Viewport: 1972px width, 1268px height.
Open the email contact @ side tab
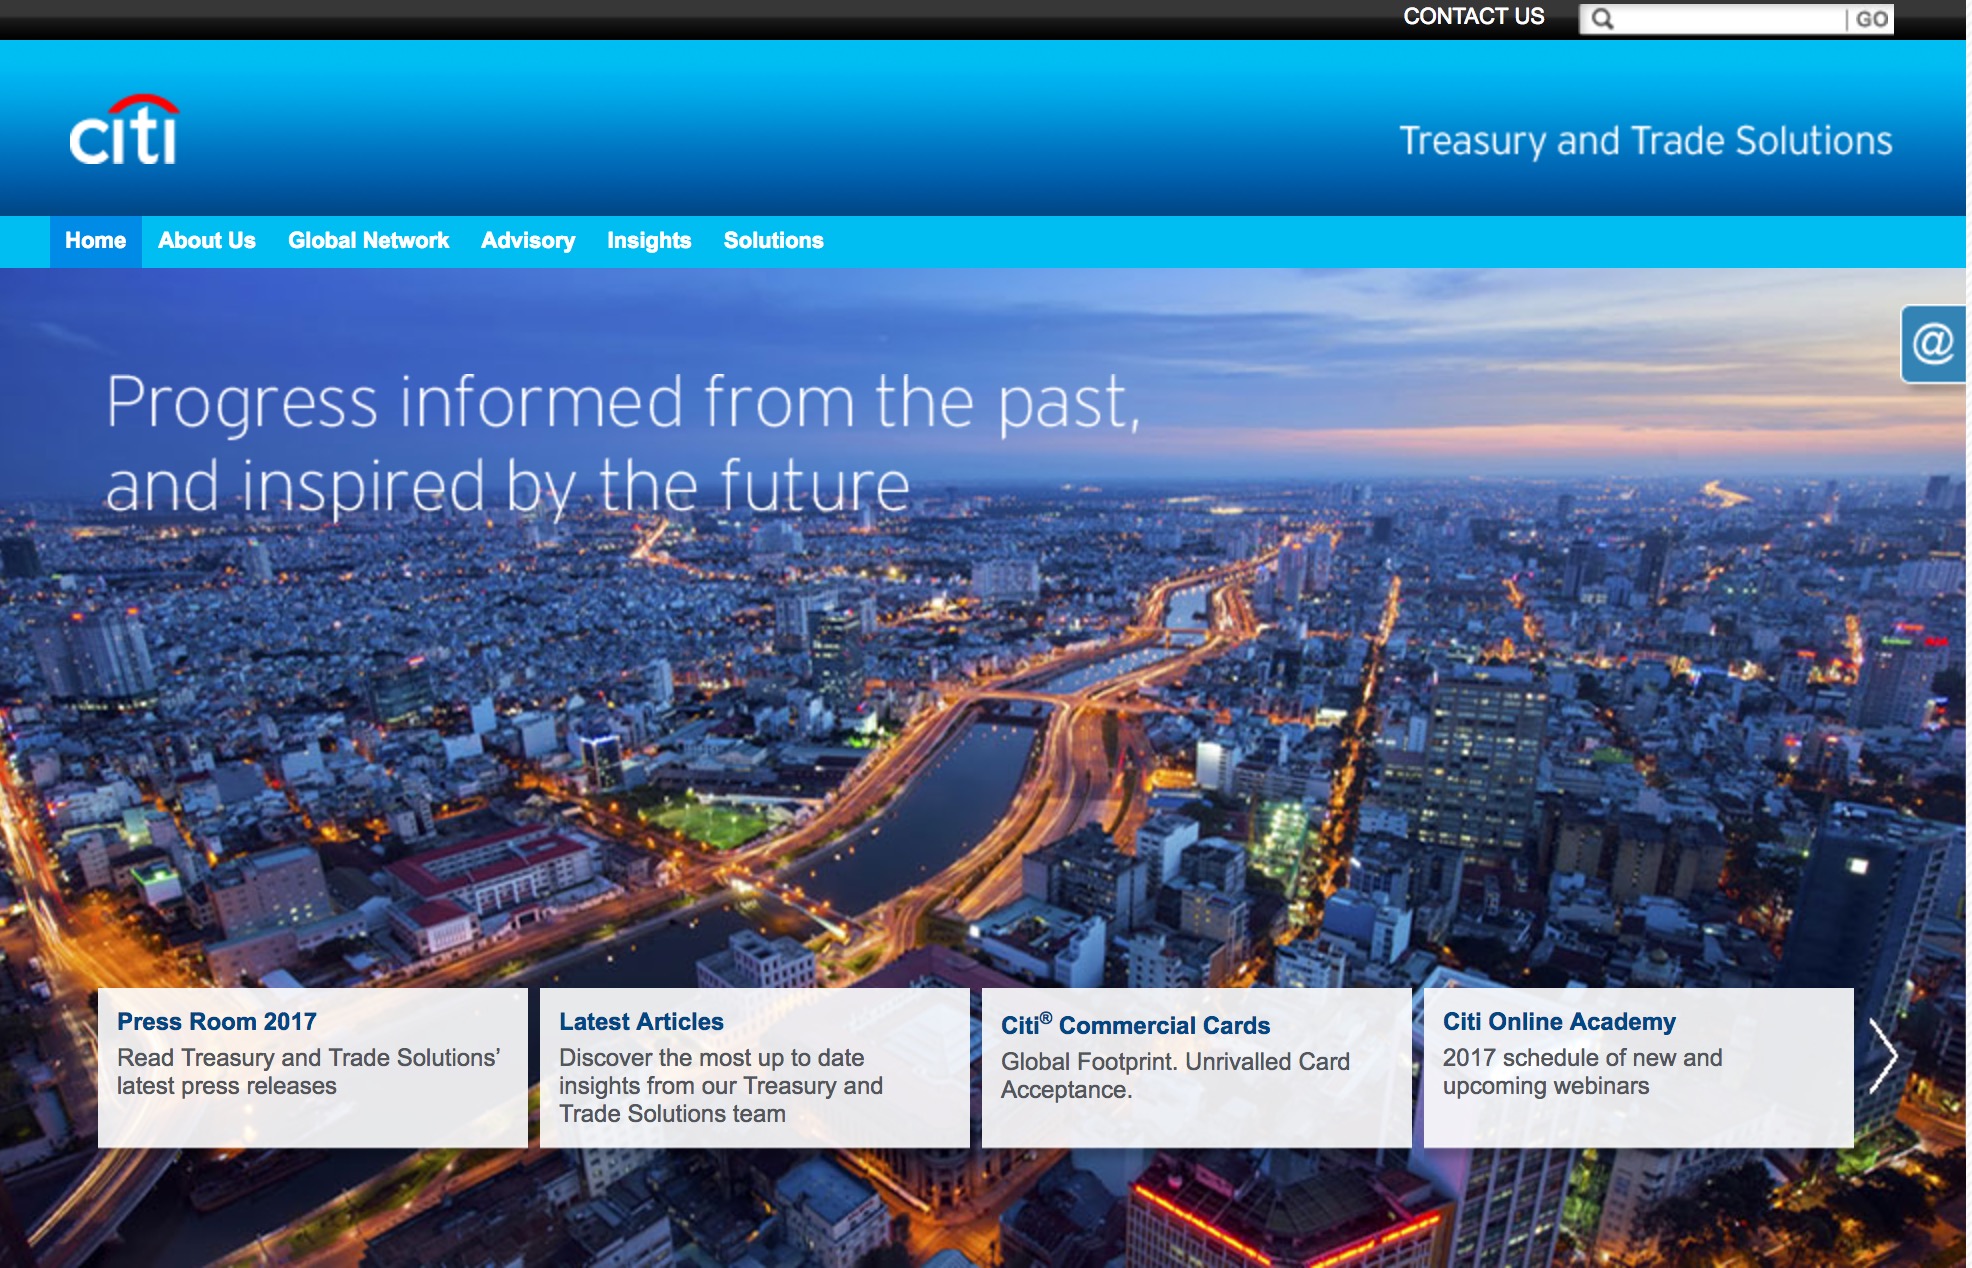tap(1933, 344)
